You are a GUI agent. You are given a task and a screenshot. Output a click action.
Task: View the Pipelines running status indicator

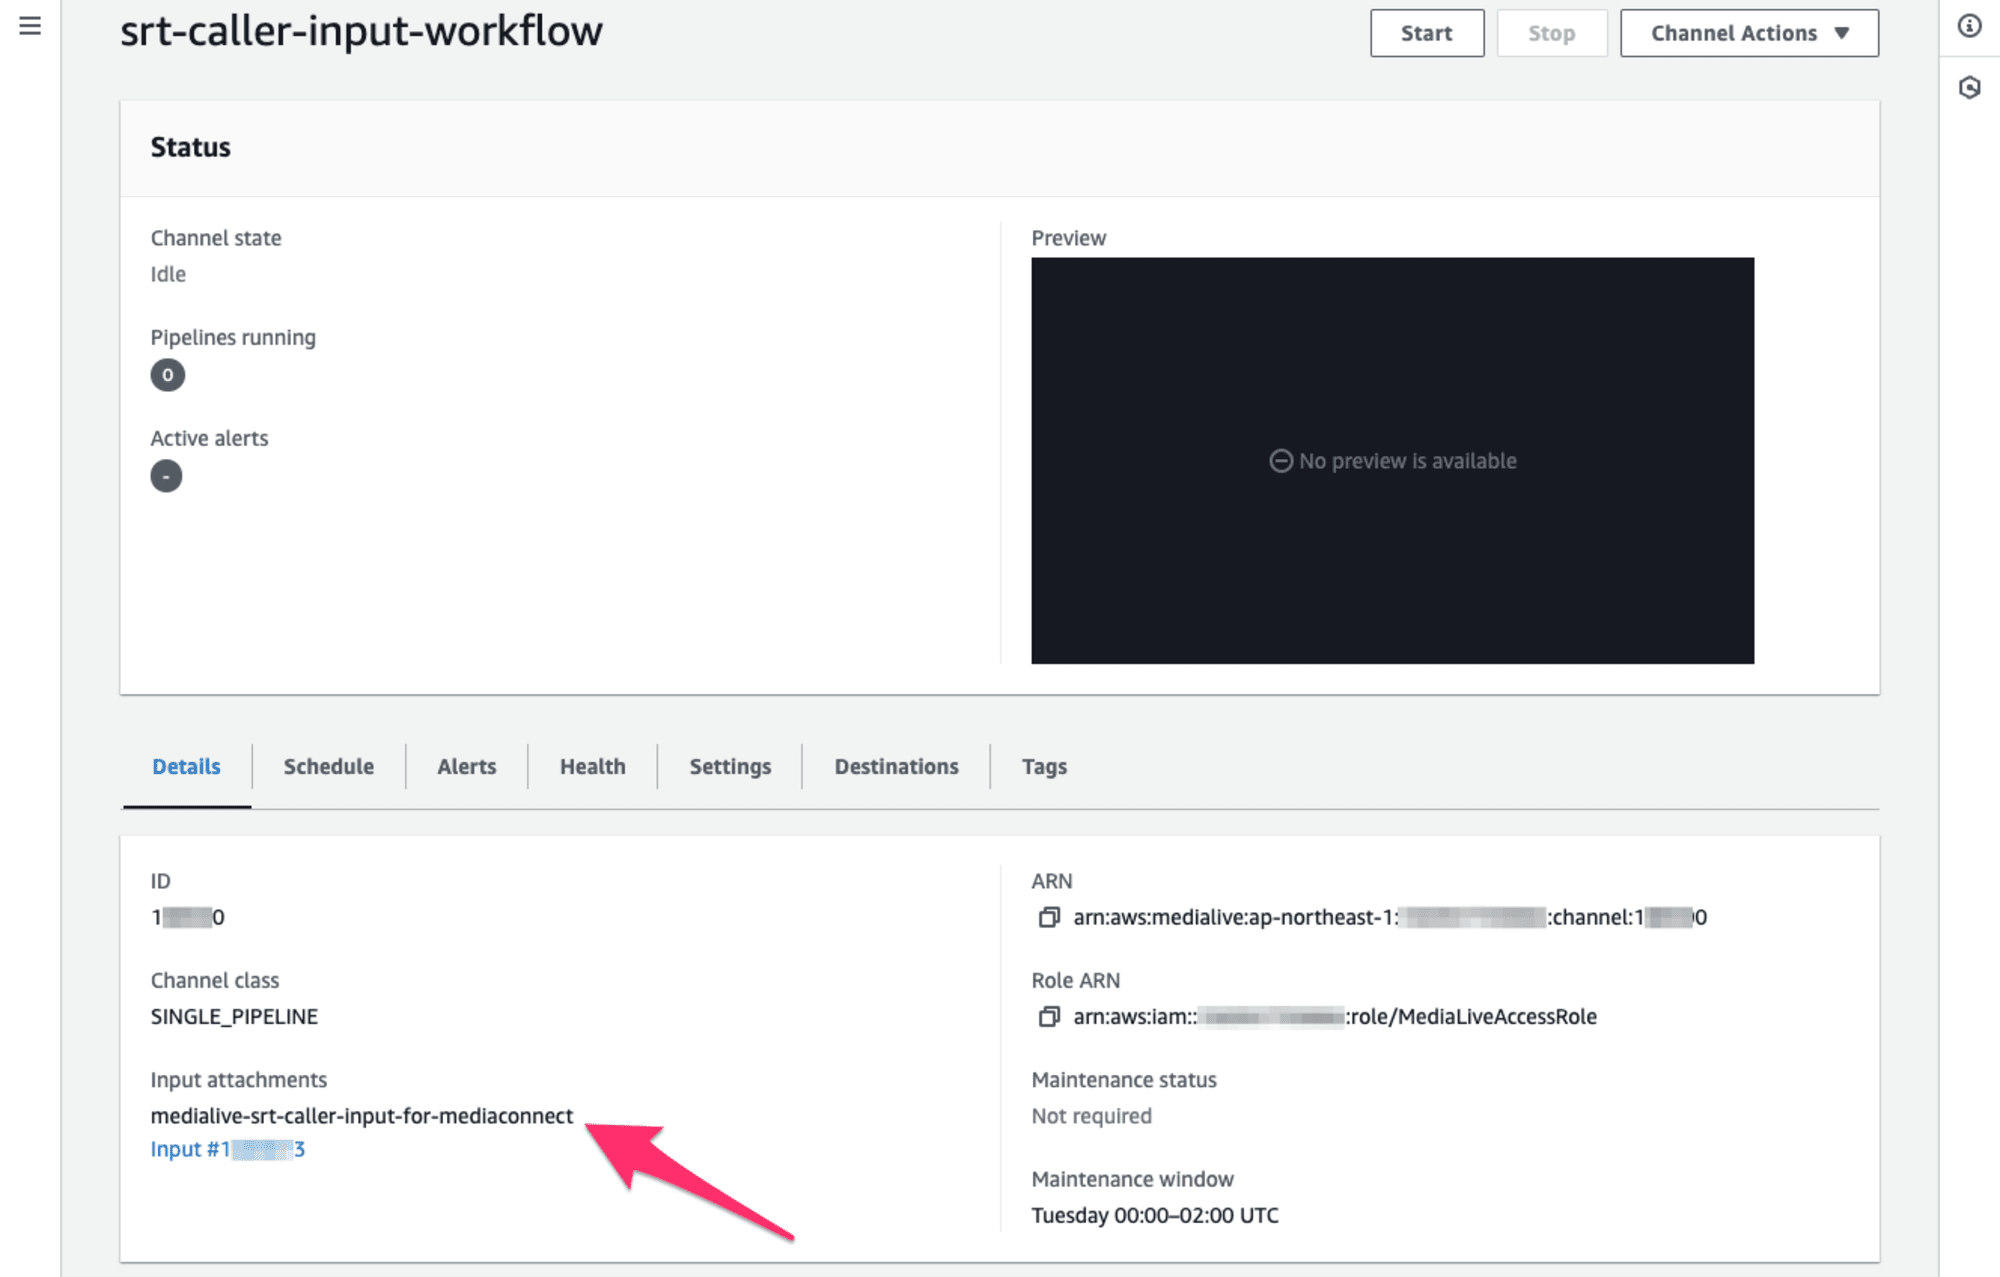[168, 375]
